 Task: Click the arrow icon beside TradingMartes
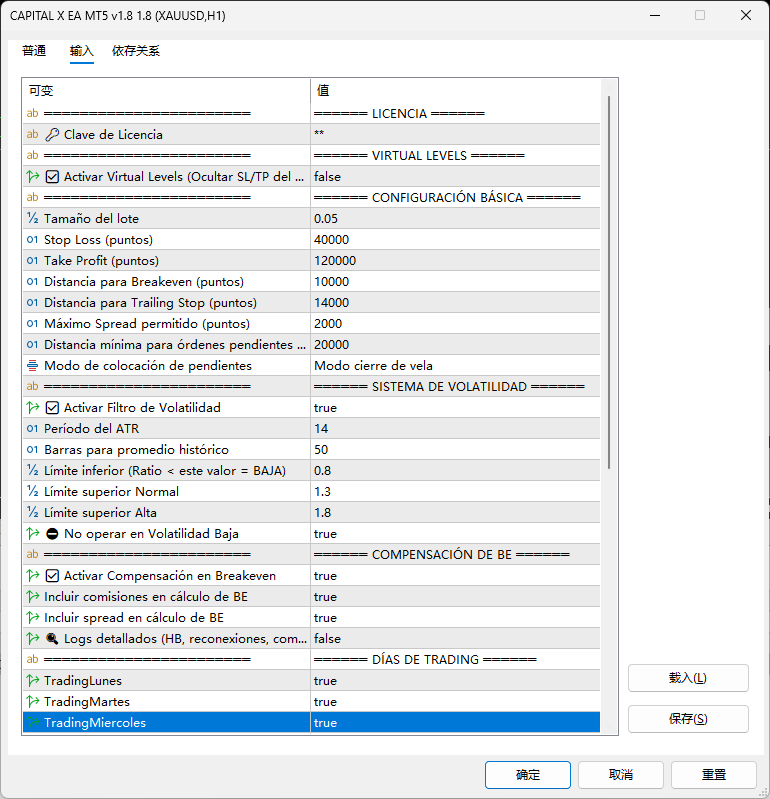[x=33, y=702]
